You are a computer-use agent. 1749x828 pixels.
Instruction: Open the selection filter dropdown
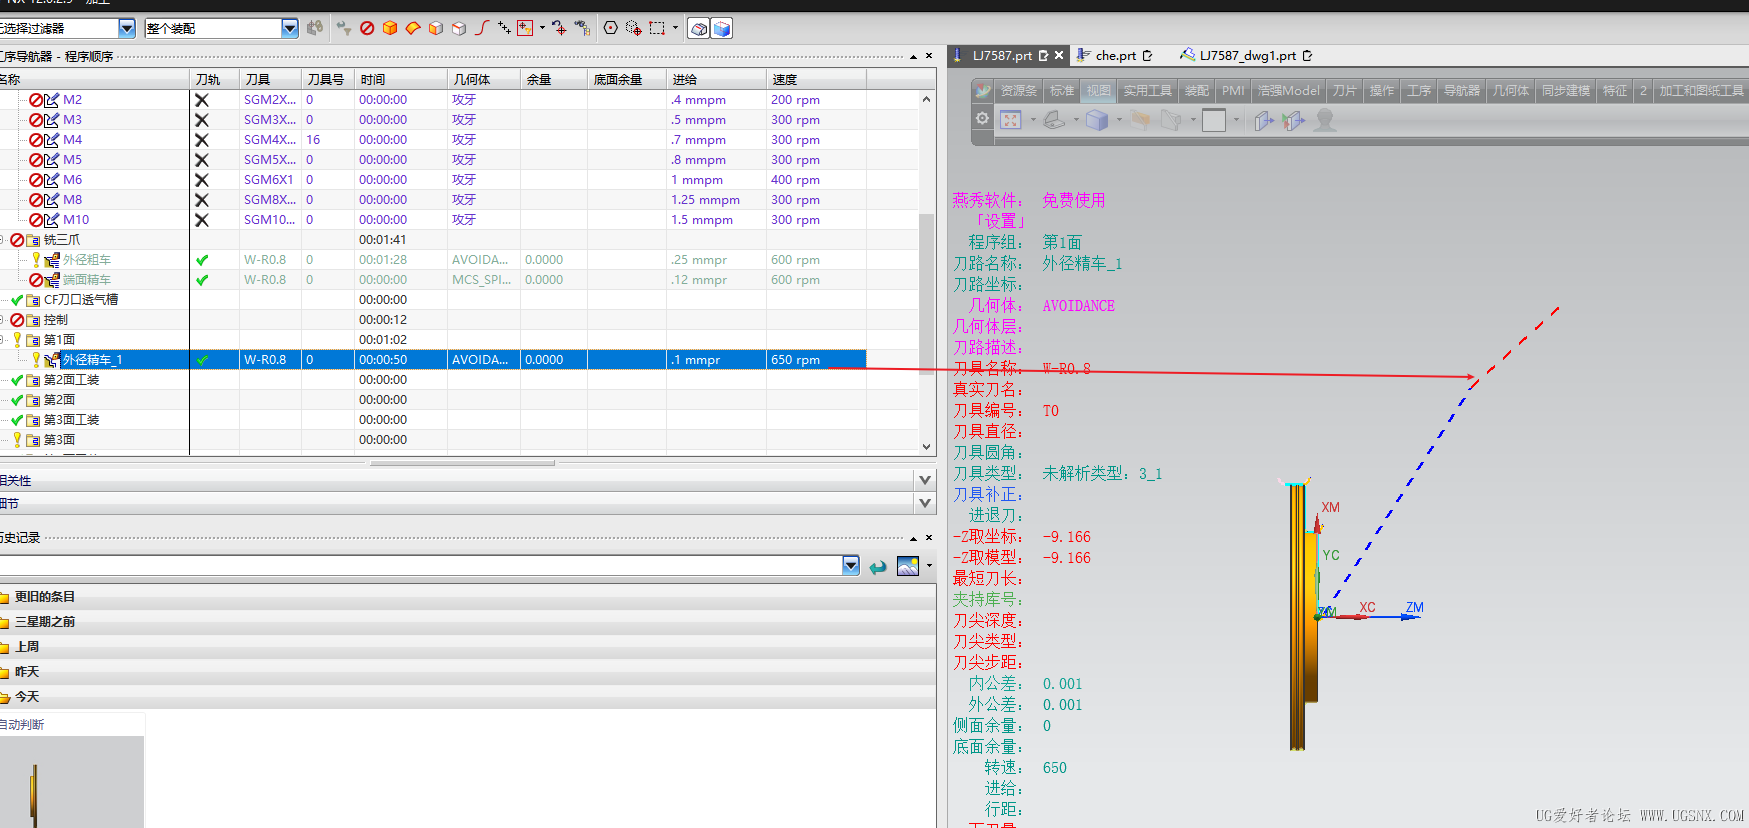point(127,28)
